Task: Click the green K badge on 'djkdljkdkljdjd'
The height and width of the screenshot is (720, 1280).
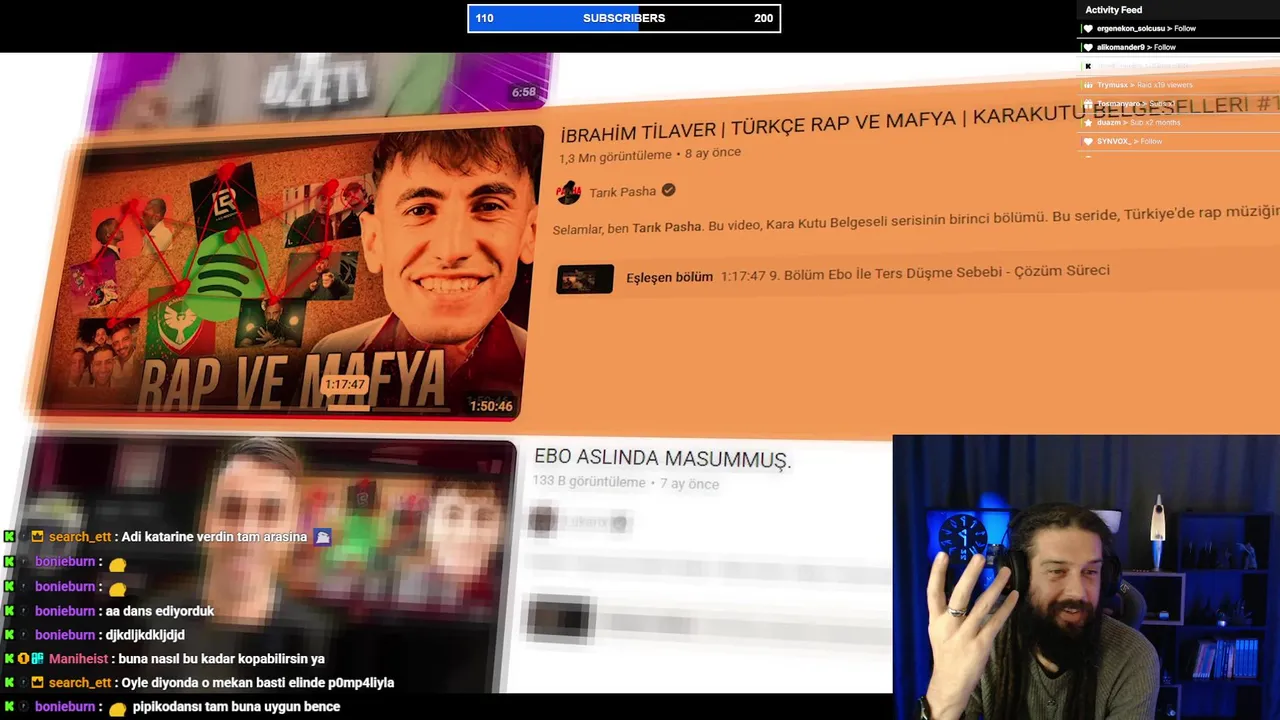Action: [10, 635]
